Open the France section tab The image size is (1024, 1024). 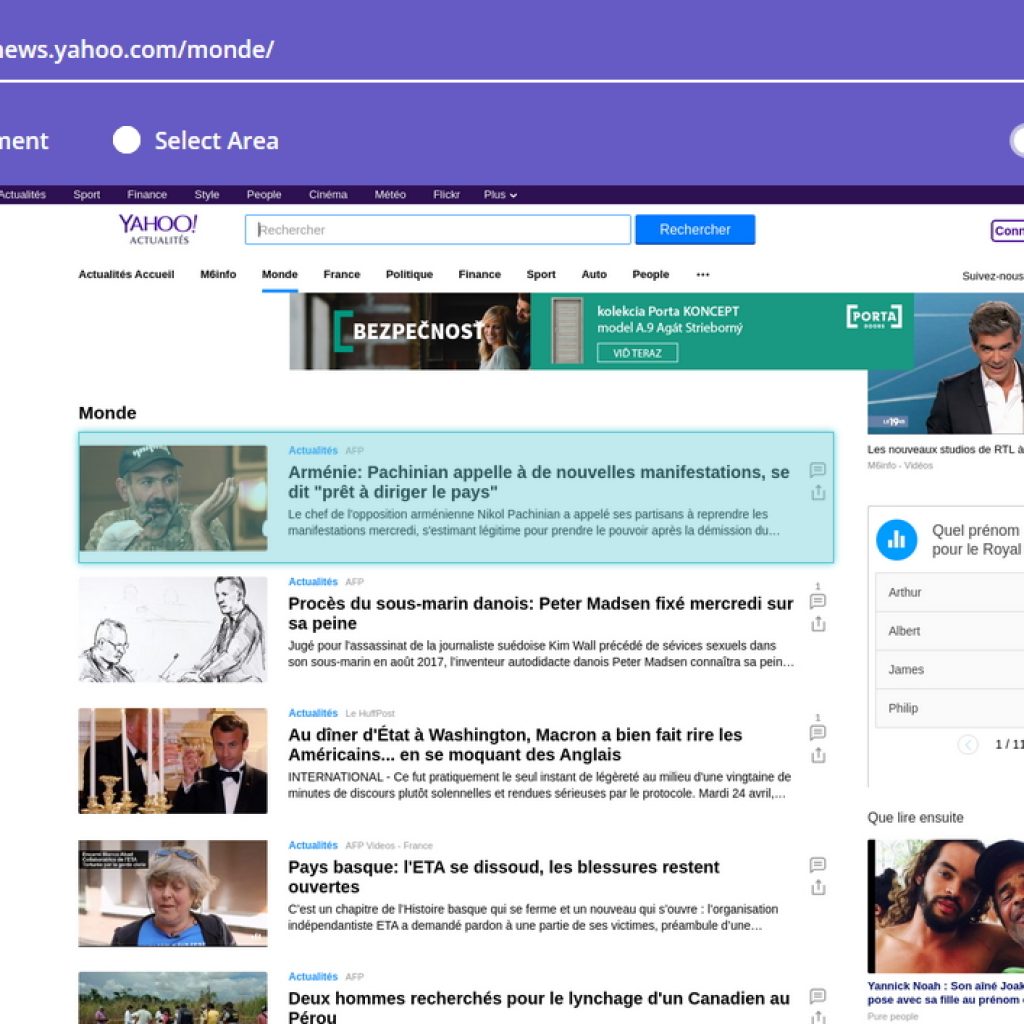pos(342,274)
